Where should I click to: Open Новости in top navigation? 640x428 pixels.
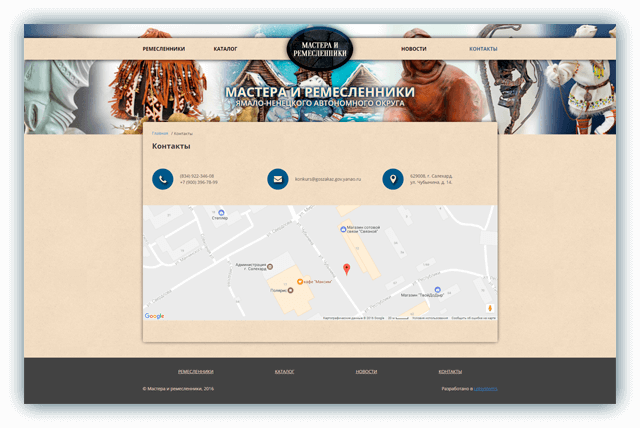pos(413,49)
